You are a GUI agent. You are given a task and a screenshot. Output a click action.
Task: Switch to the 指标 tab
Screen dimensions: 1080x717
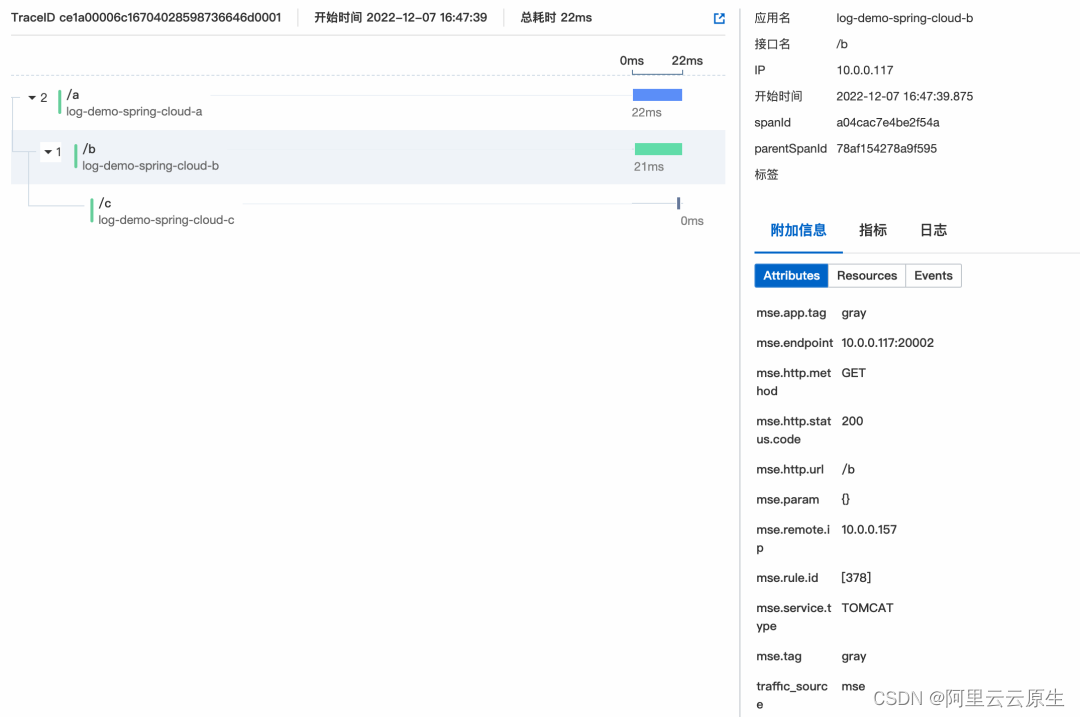pos(873,230)
